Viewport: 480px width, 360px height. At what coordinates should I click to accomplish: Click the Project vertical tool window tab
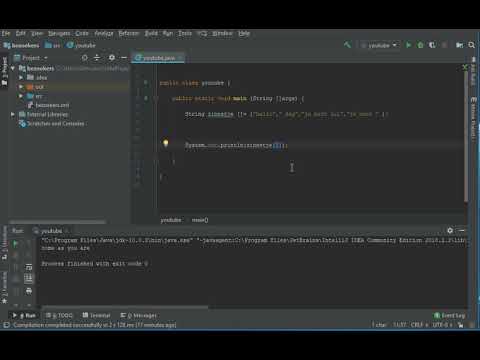(4, 71)
